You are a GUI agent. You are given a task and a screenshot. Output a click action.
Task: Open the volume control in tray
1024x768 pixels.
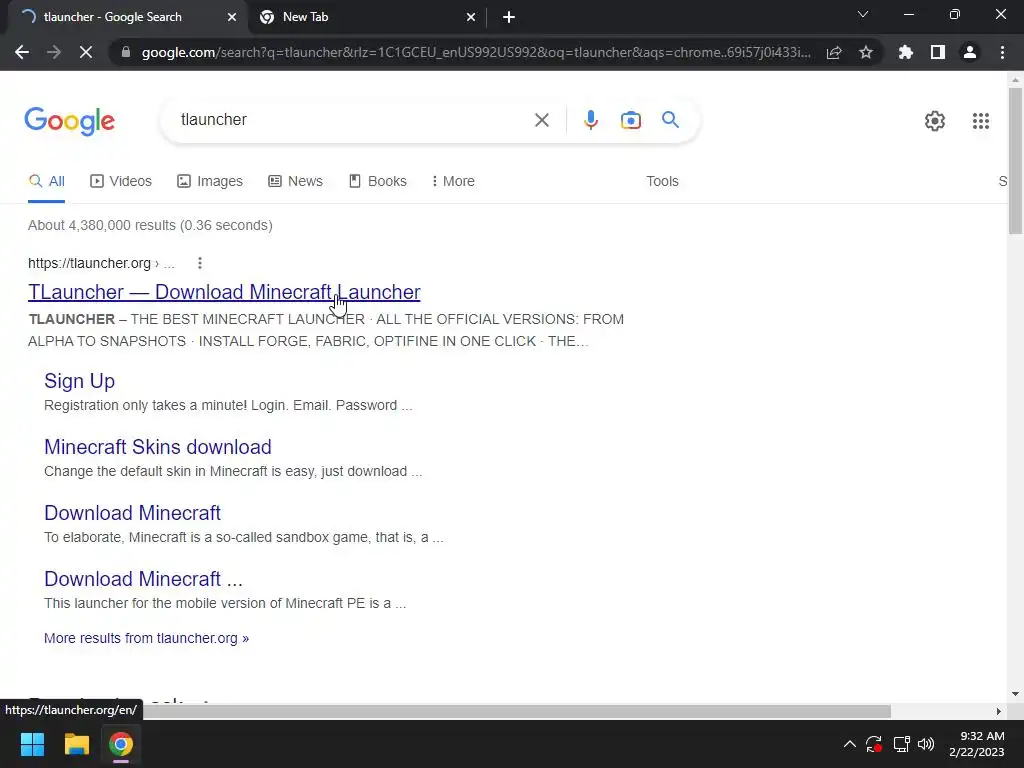pos(926,744)
